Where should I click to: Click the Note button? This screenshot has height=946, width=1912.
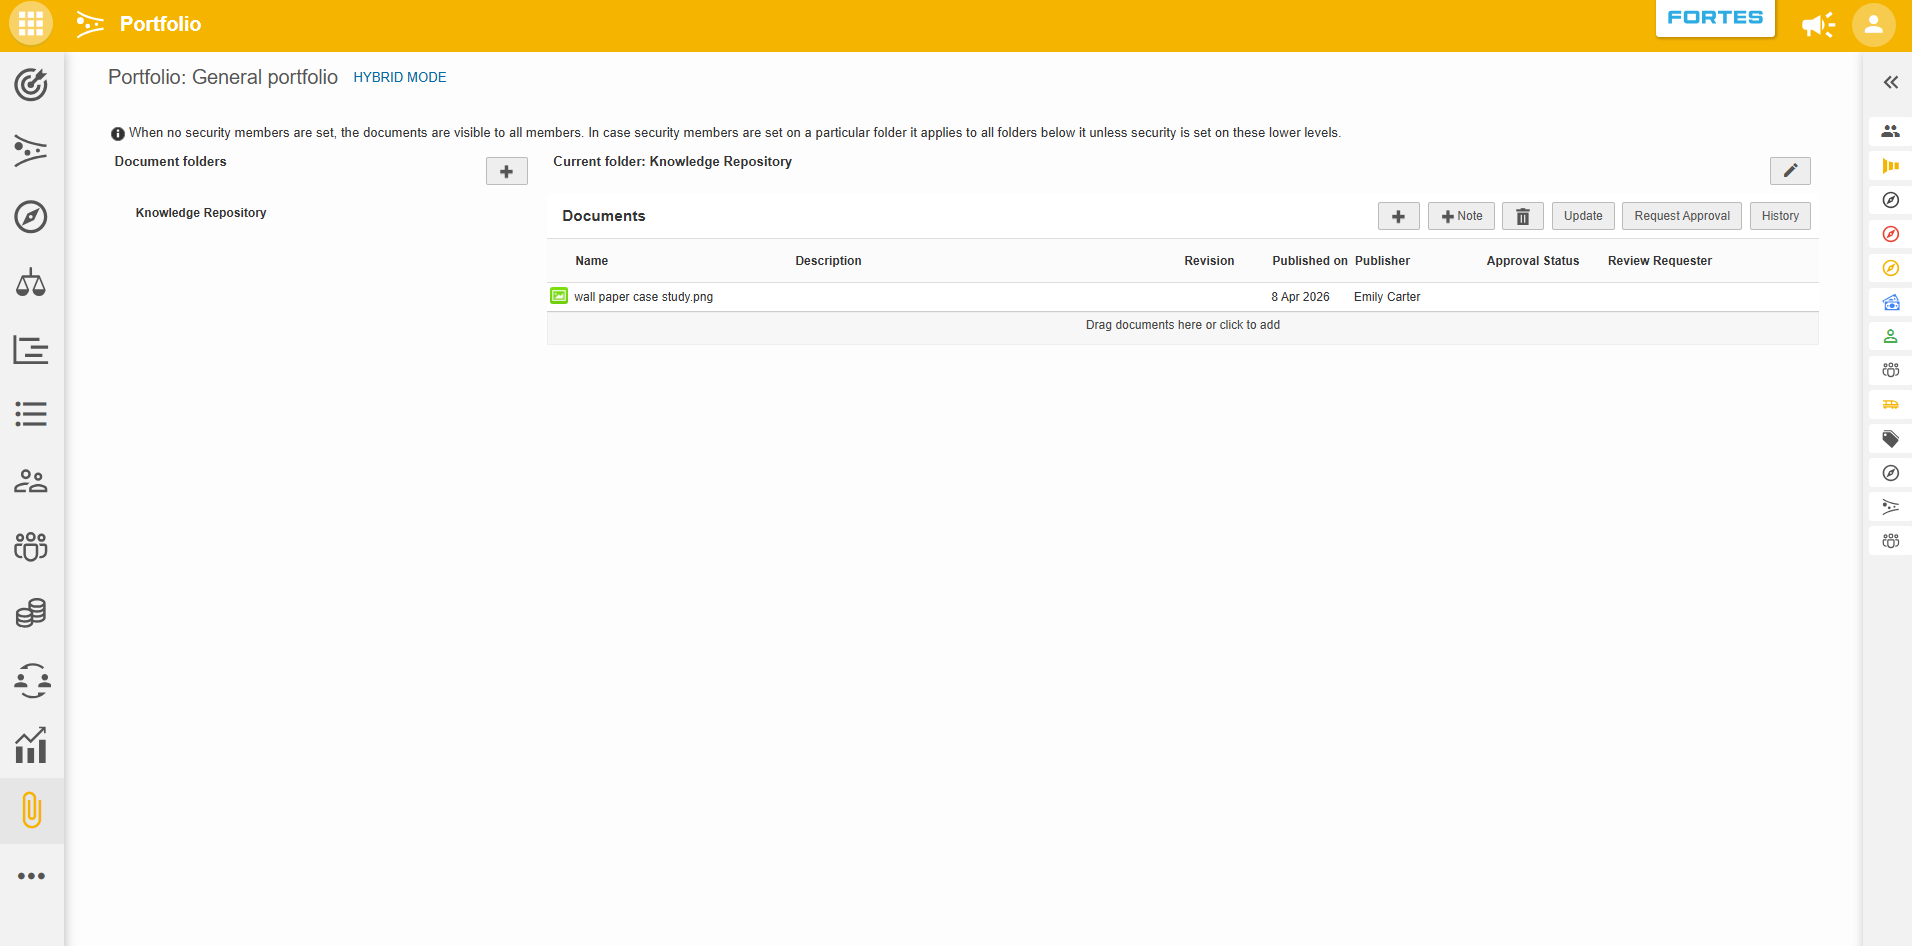coord(1461,216)
